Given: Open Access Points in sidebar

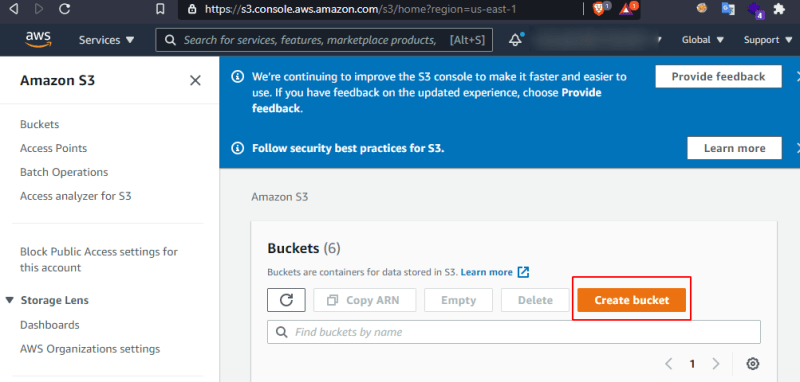Looking at the screenshot, I should 54,148.
